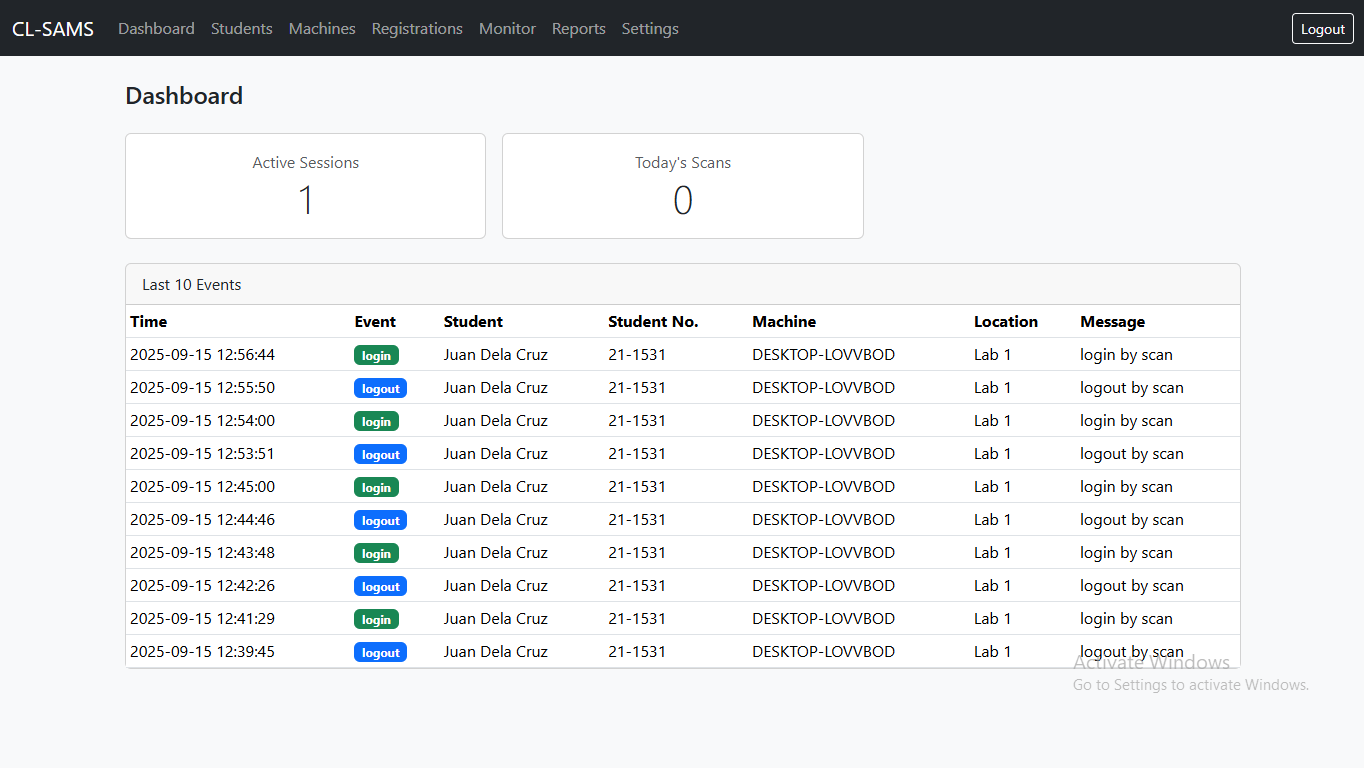Click the logout badge on the 12:39:45 entry
Image resolution: width=1364 pixels, height=768 pixels.
(x=380, y=652)
